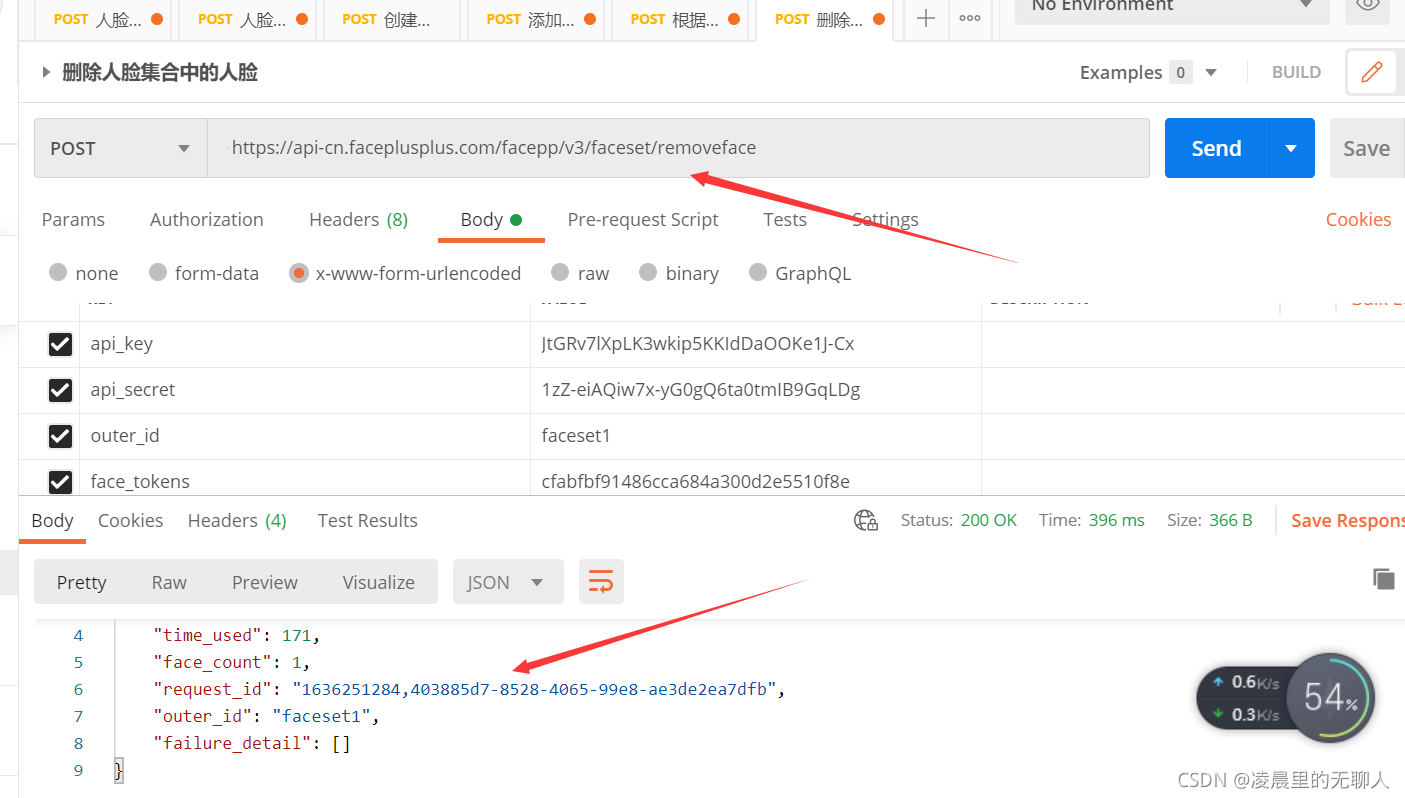Switch response view to Preview
Viewport: 1405px width, 798px height.
(265, 582)
